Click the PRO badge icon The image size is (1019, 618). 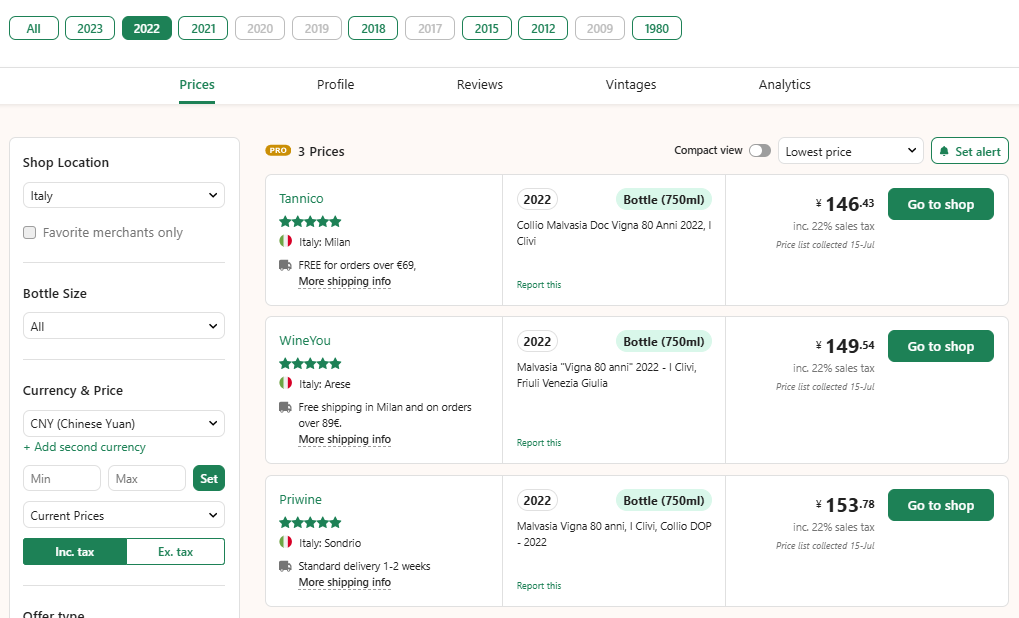(x=278, y=150)
